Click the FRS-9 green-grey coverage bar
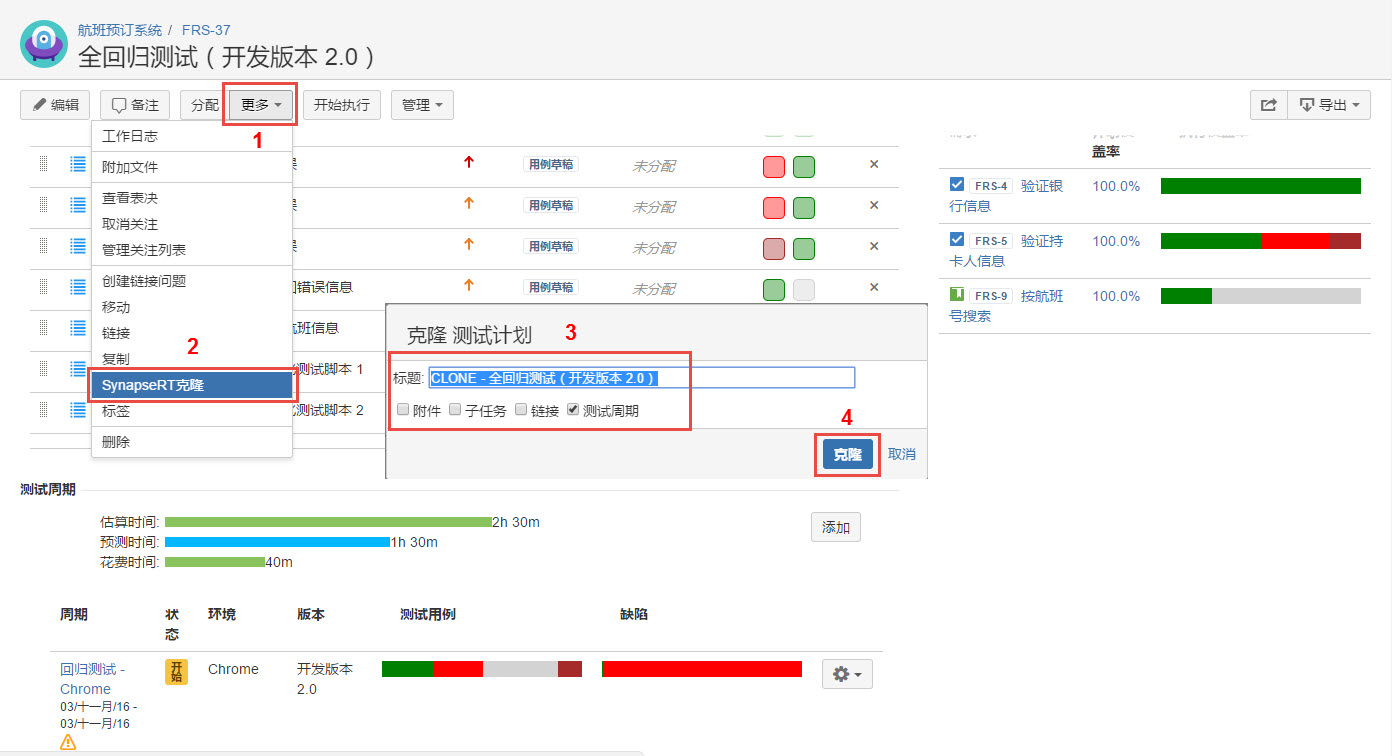Screen dimensions: 1392x756 [x=1261, y=296]
